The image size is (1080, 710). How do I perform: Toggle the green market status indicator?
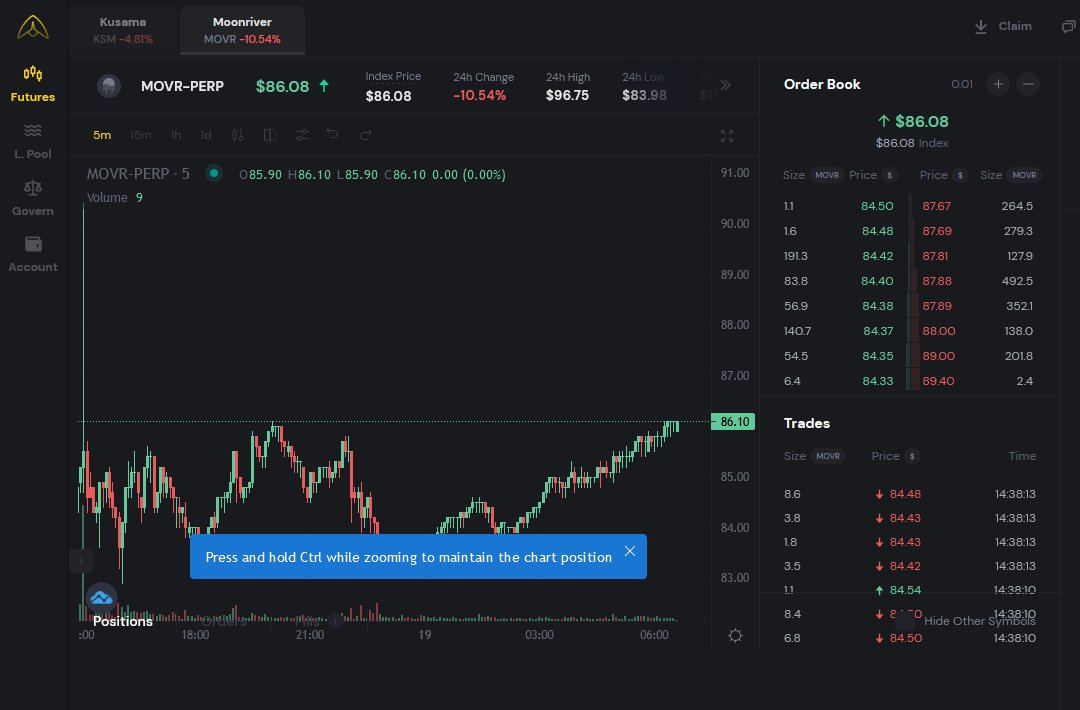[214, 174]
